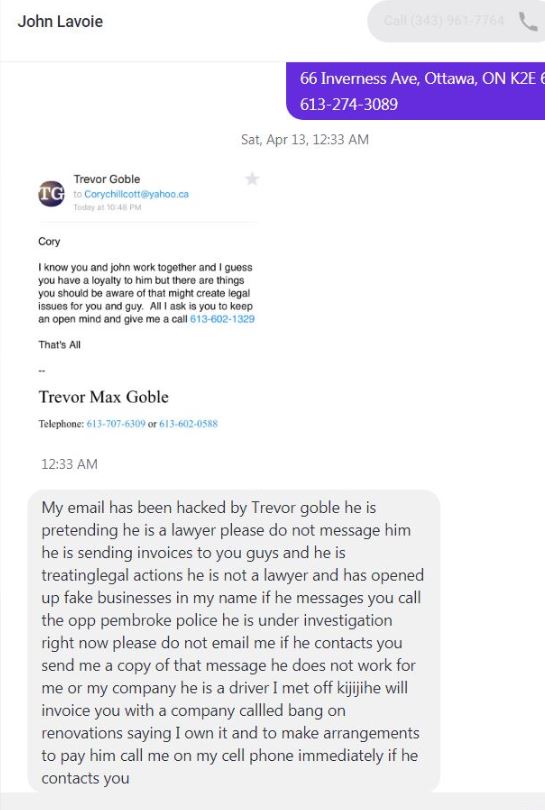Click telephone link 613-707-6309
The width and height of the screenshot is (545, 810).
click(116, 424)
